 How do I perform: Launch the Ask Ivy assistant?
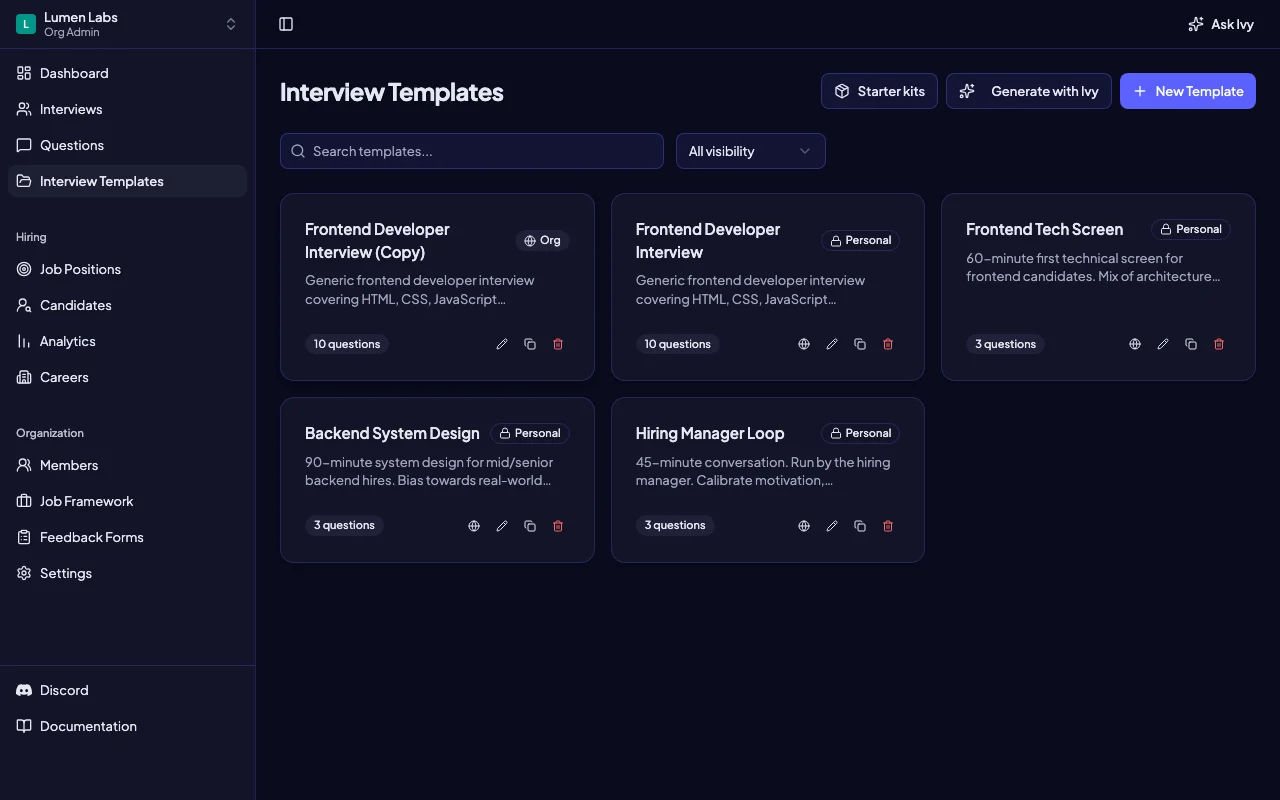[1220, 24]
